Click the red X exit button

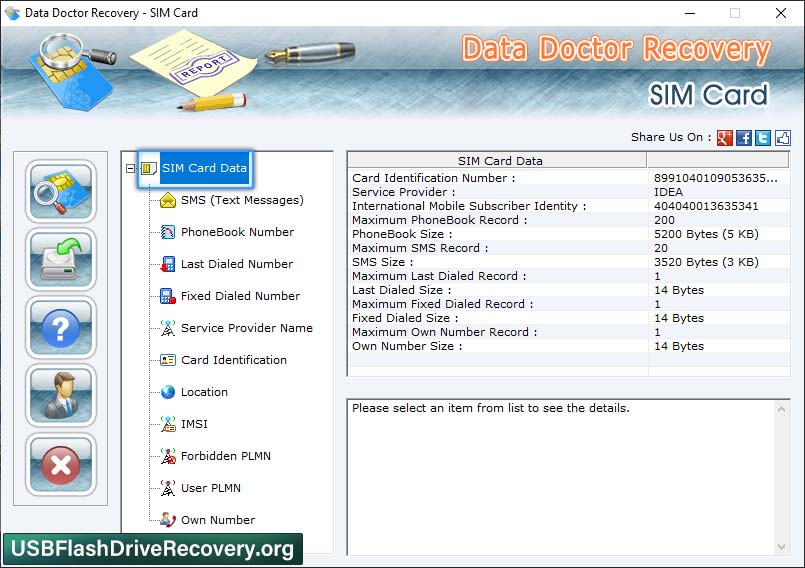pyautogui.click(x=61, y=465)
